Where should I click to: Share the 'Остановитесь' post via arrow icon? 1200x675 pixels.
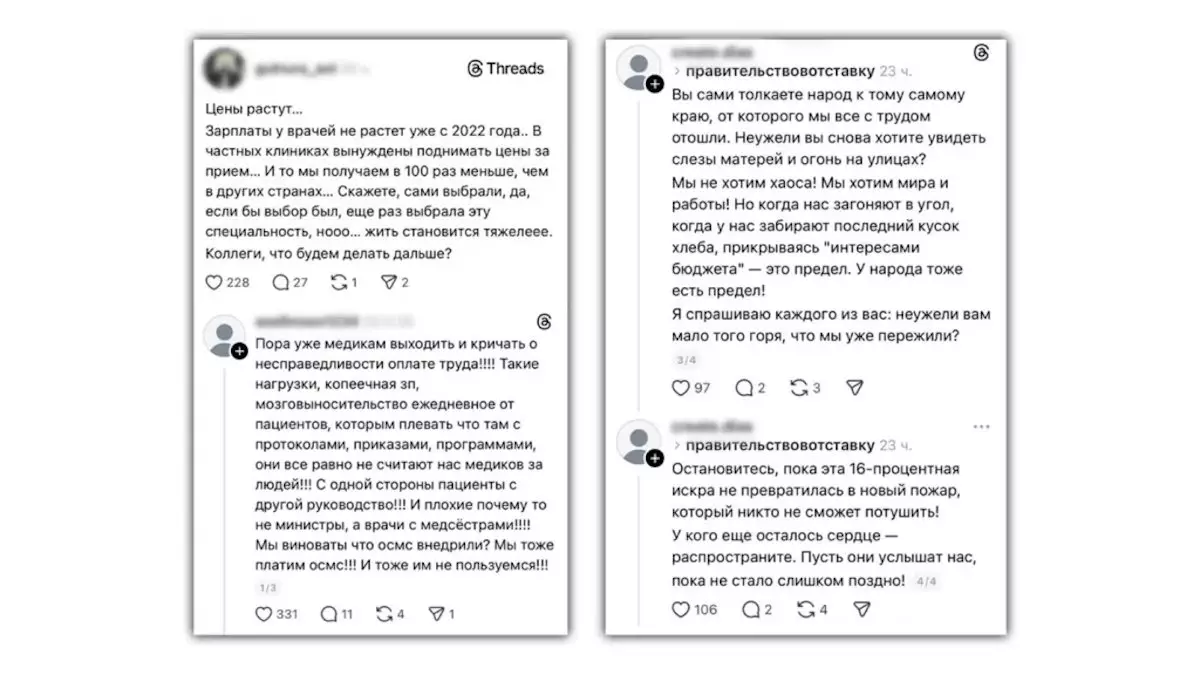coord(861,609)
